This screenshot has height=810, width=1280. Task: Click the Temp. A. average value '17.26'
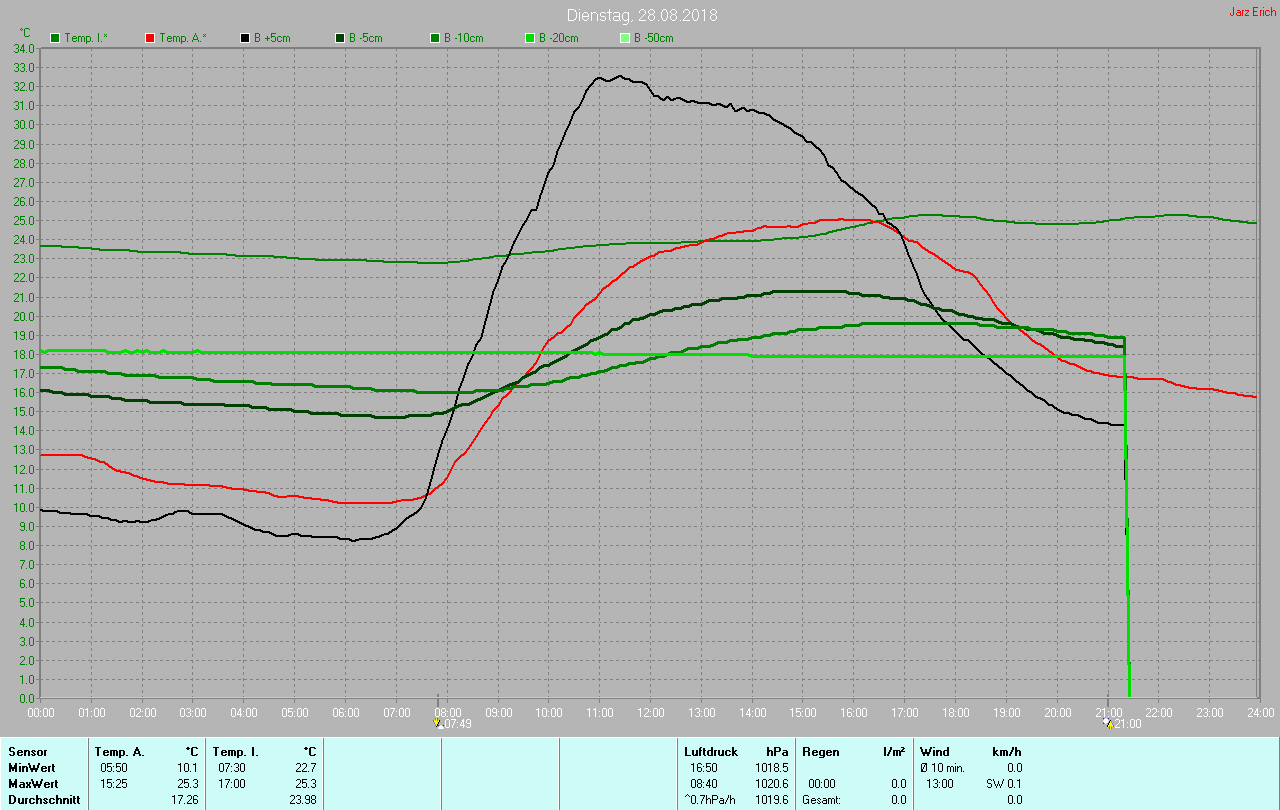coord(185,799)
